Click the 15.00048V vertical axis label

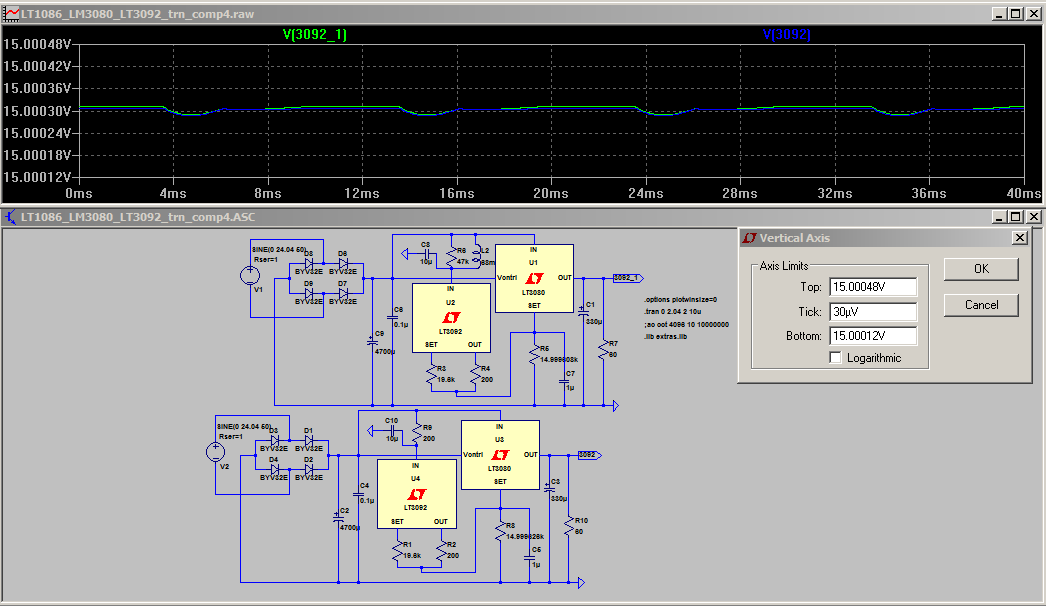[x=37, y=44]
